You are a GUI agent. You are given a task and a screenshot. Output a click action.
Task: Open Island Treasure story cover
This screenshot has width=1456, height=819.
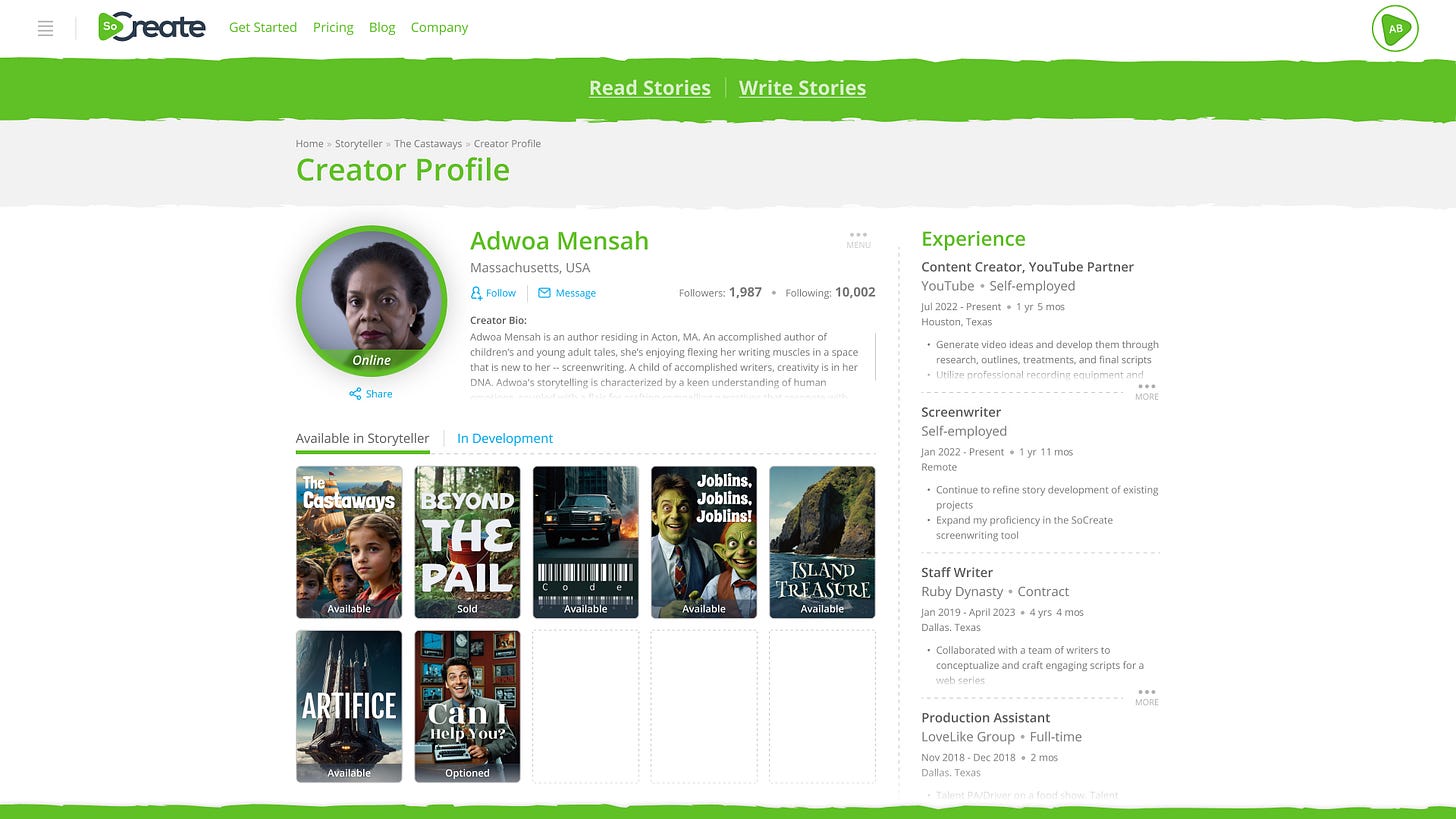822,542
